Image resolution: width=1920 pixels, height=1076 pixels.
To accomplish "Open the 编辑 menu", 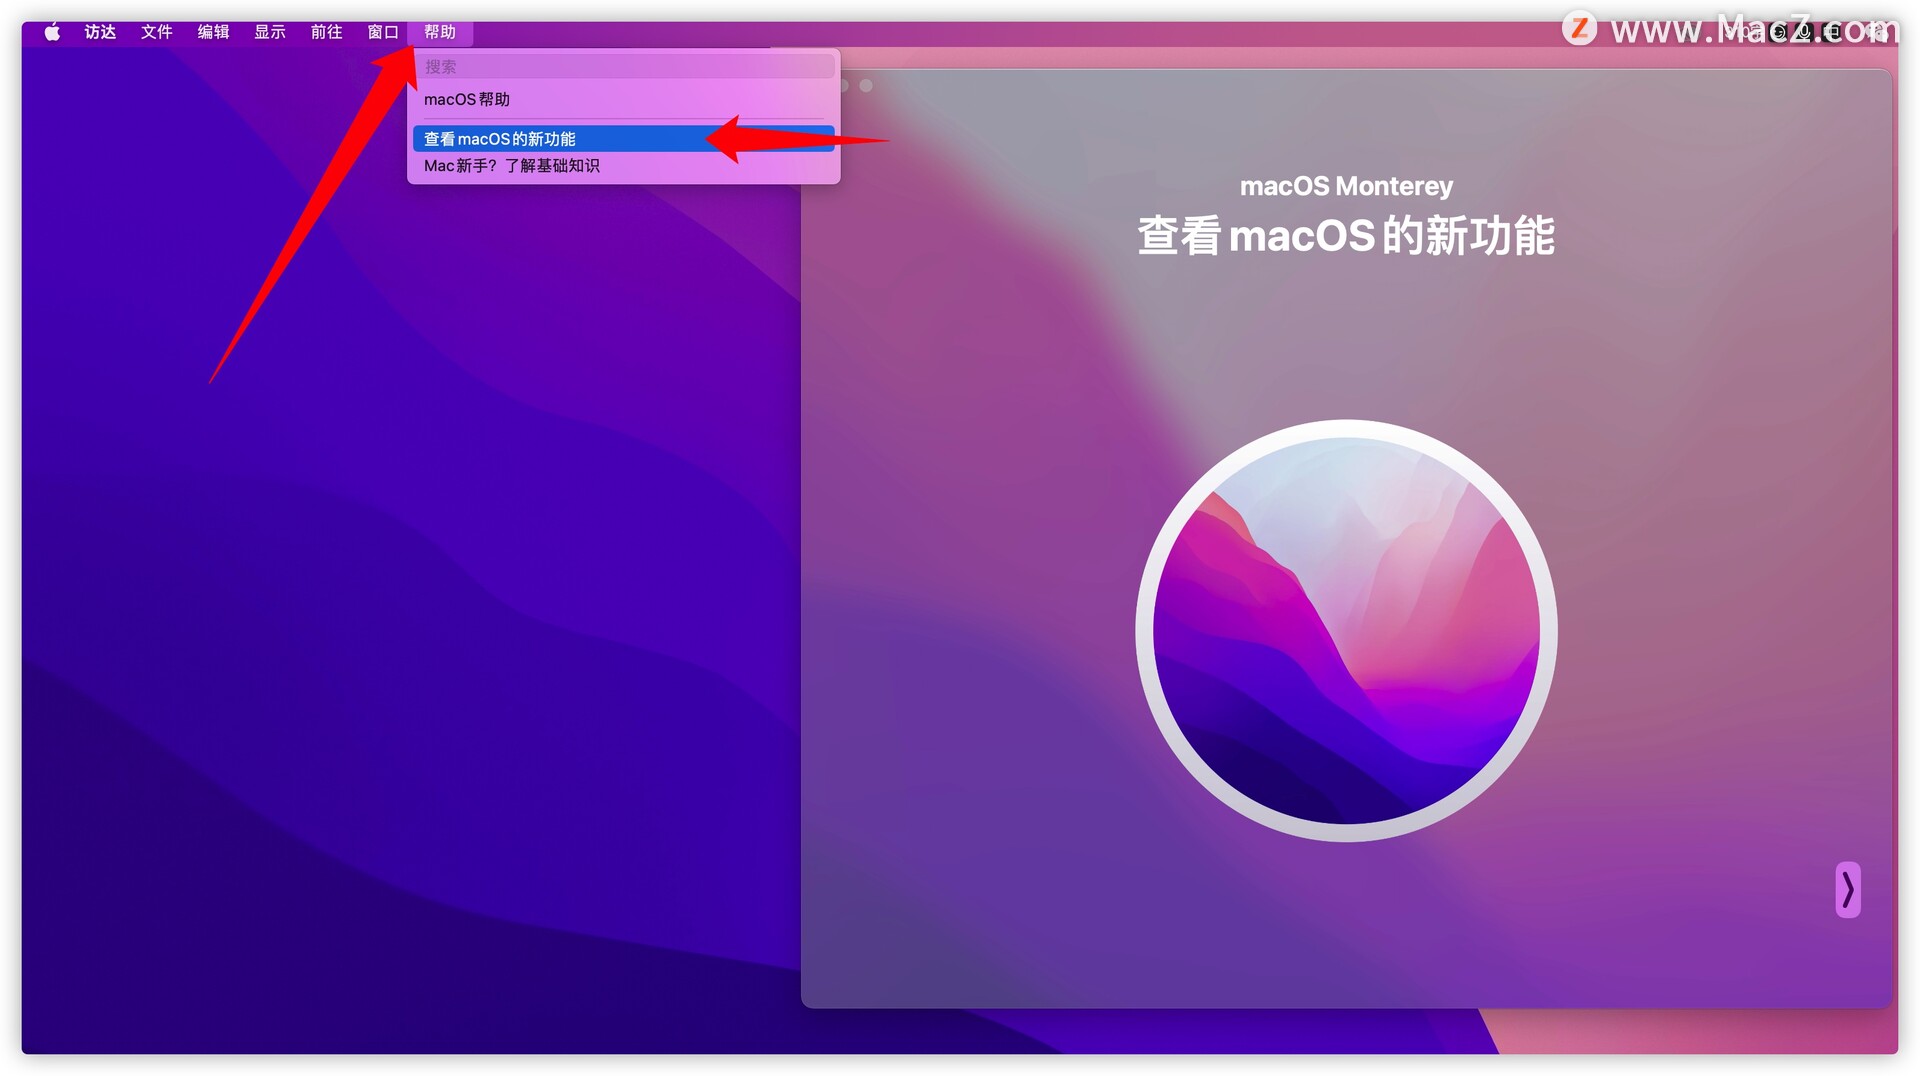I will click(213, 32).
